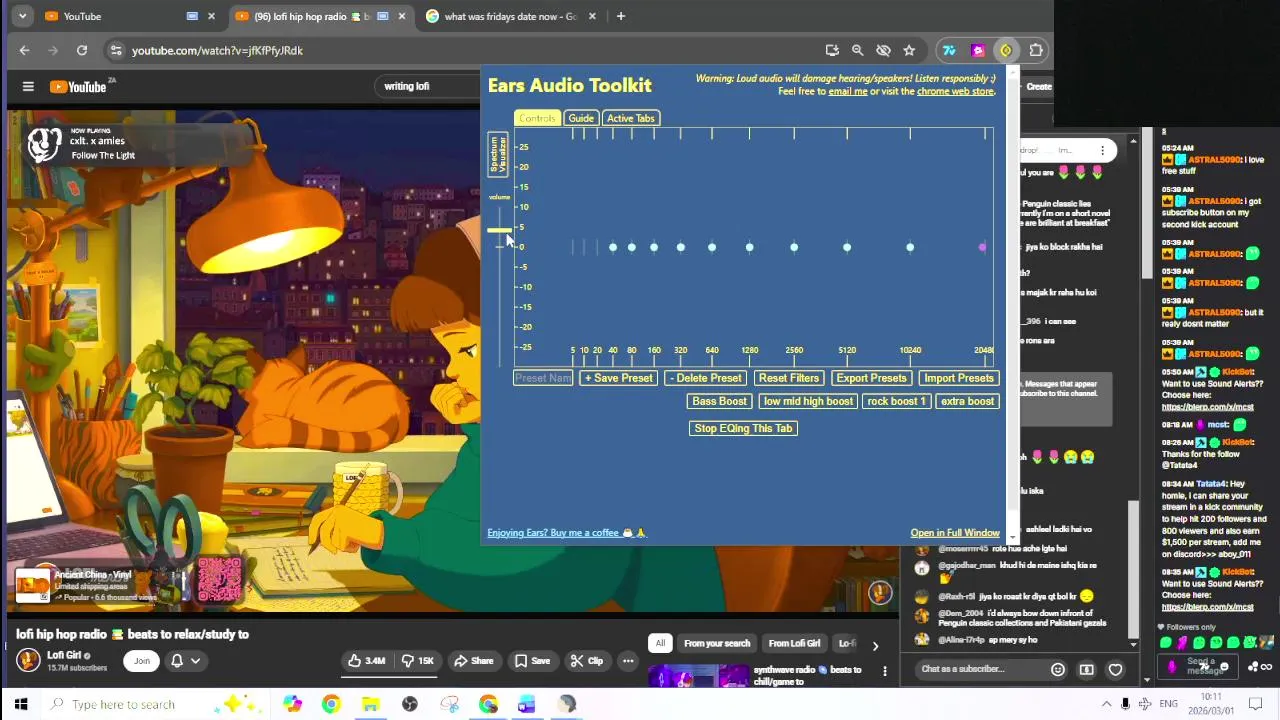Click the crossed-out eye icon in address bar
Image resolution: width=1280 pixels, height=720 pixels.
click(x=883, y=50)
